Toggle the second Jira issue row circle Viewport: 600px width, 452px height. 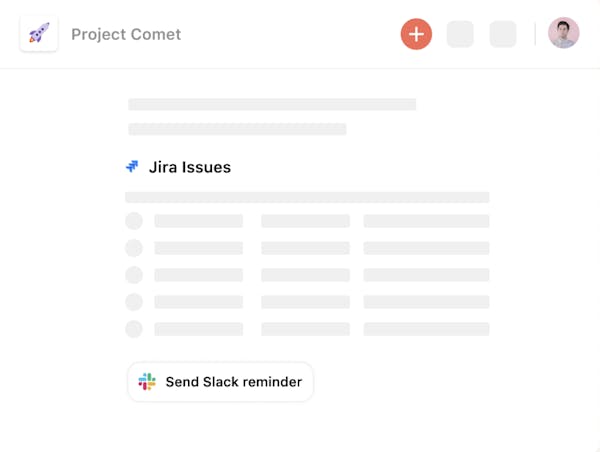coord(134,248)
